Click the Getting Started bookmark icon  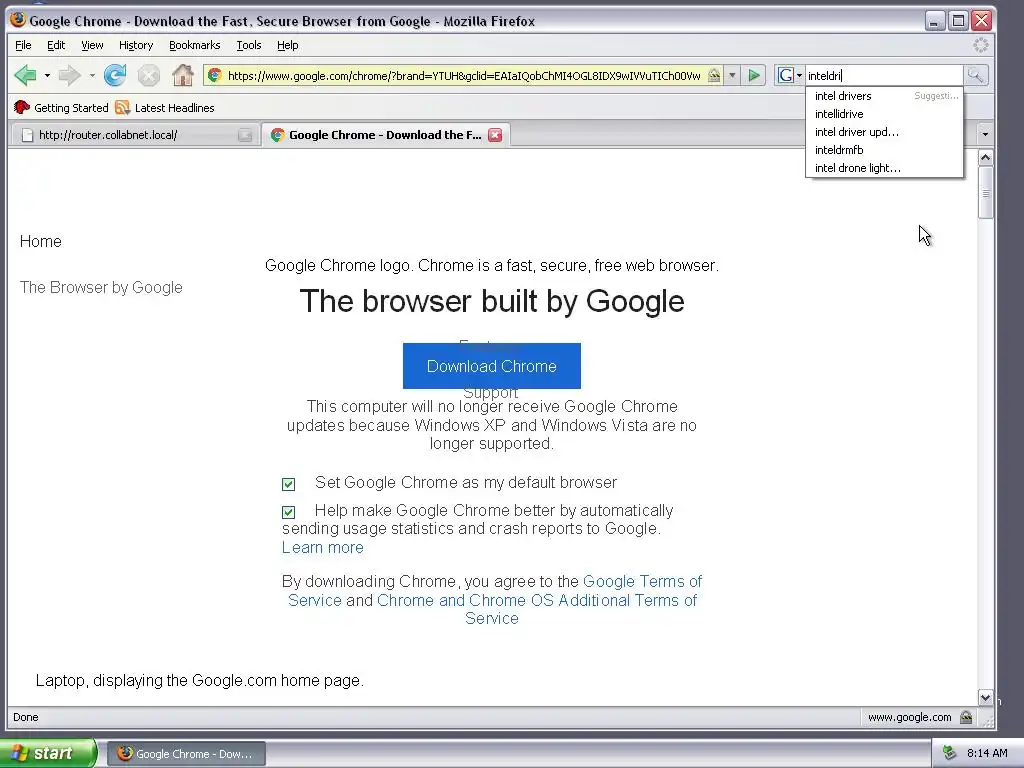(x=22, y=108)
